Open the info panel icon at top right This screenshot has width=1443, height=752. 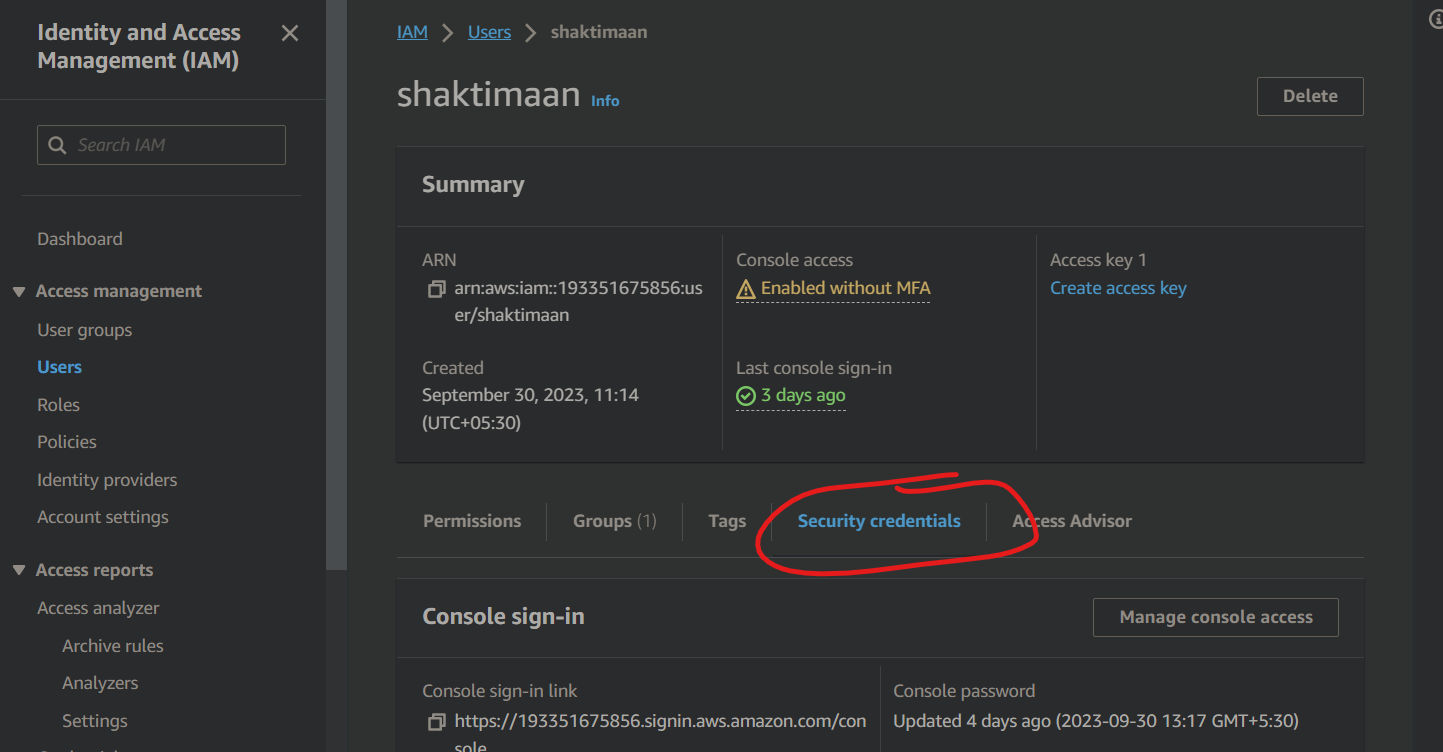pyautogui.click(x=1437, y=20)
